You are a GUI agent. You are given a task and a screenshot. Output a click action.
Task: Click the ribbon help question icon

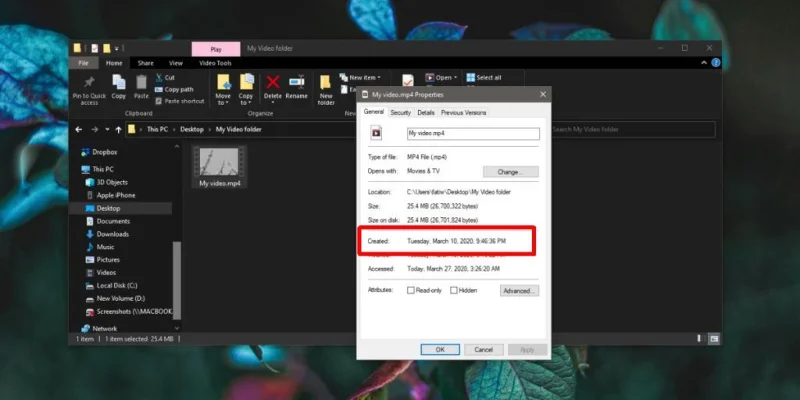point(716,63)
